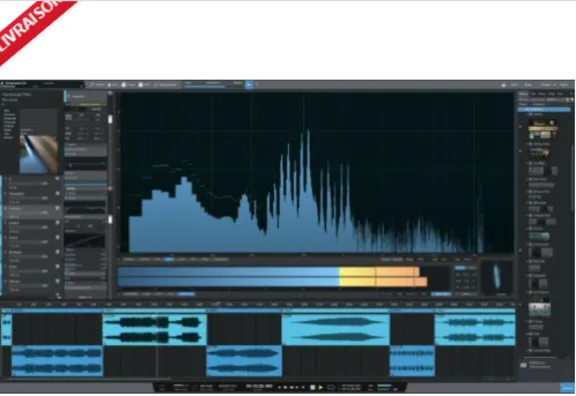The width and height of the screenshot is (576, 396).
Task: Click the upper scroll handle beside the device rack
Action: tap(109, 119)
